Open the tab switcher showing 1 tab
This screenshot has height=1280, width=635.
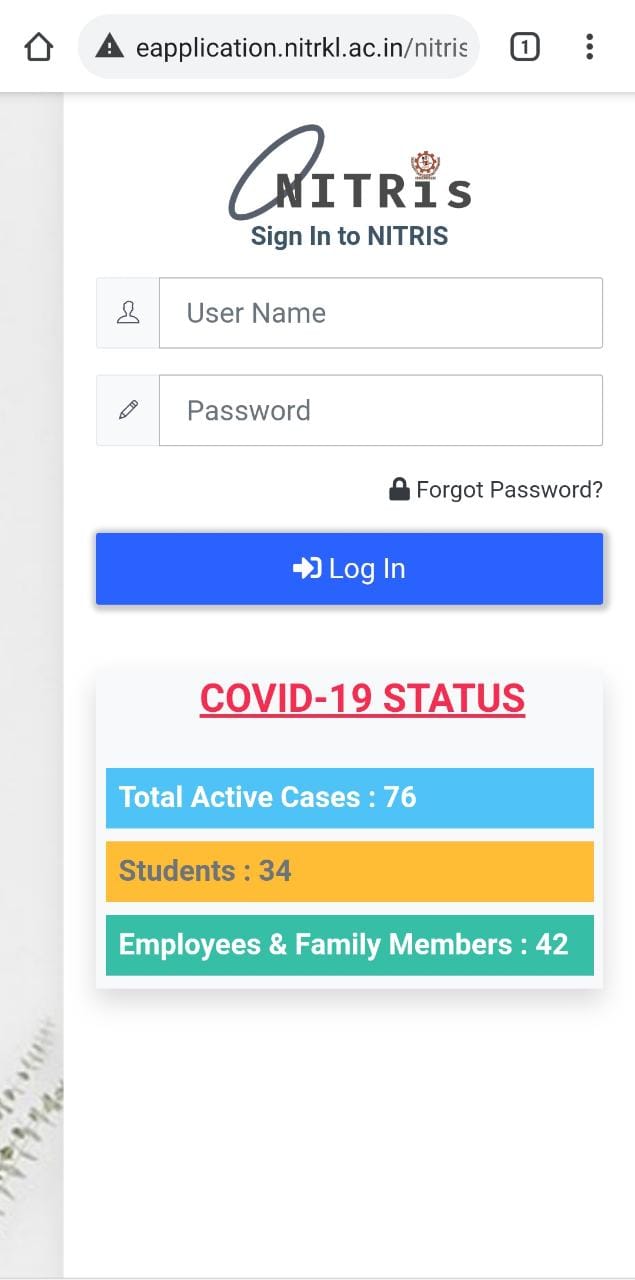[x=525, y=47]
